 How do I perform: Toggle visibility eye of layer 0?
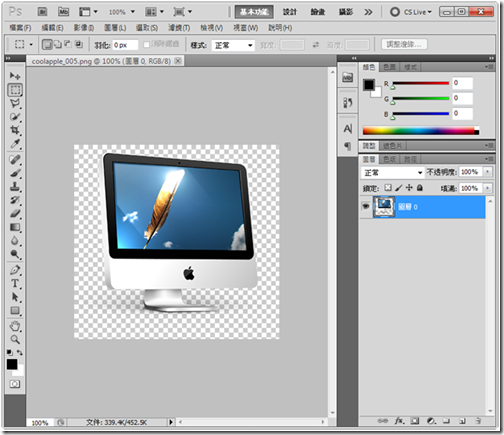366,206
